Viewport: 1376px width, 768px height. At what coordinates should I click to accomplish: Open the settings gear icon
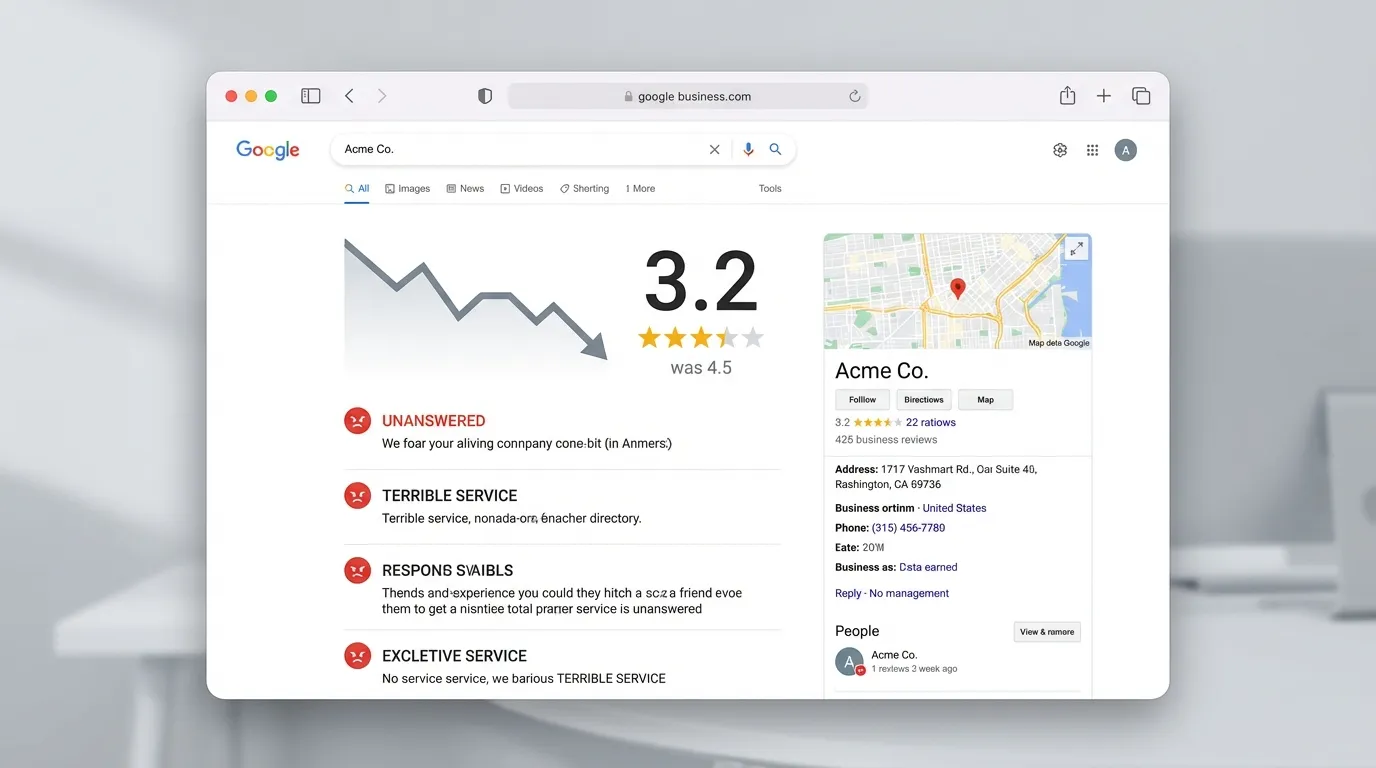pyautogui.click(x=1060, y=150)
